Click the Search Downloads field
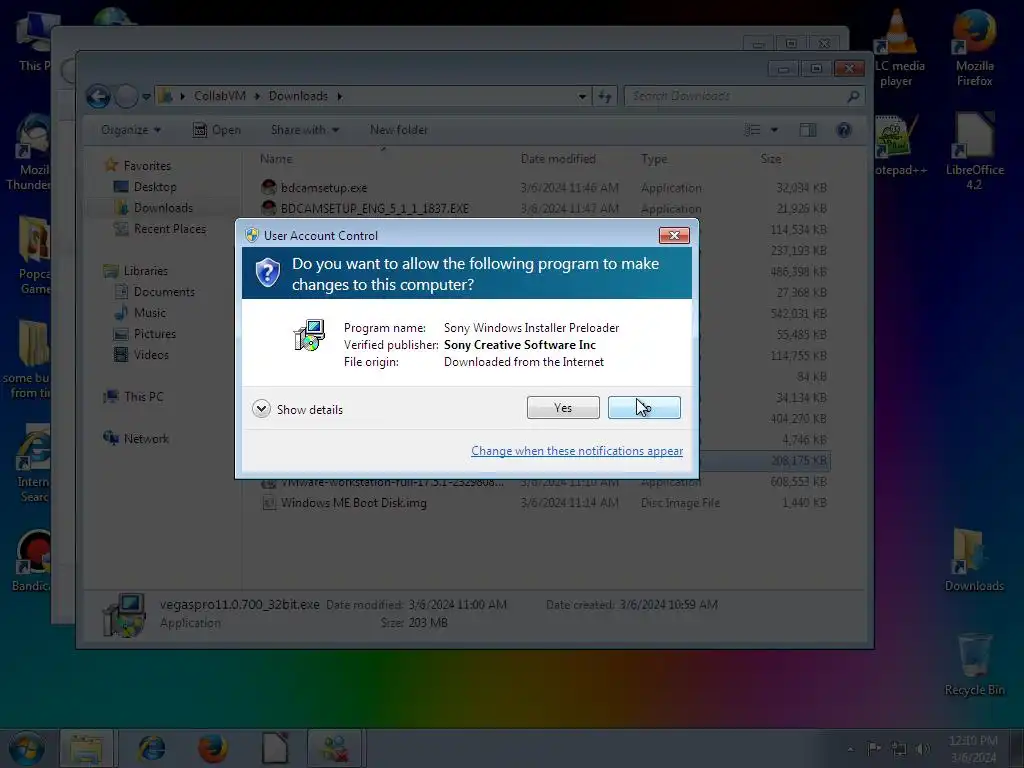Viewport: 1024px width, 768px height. [744, 97]
